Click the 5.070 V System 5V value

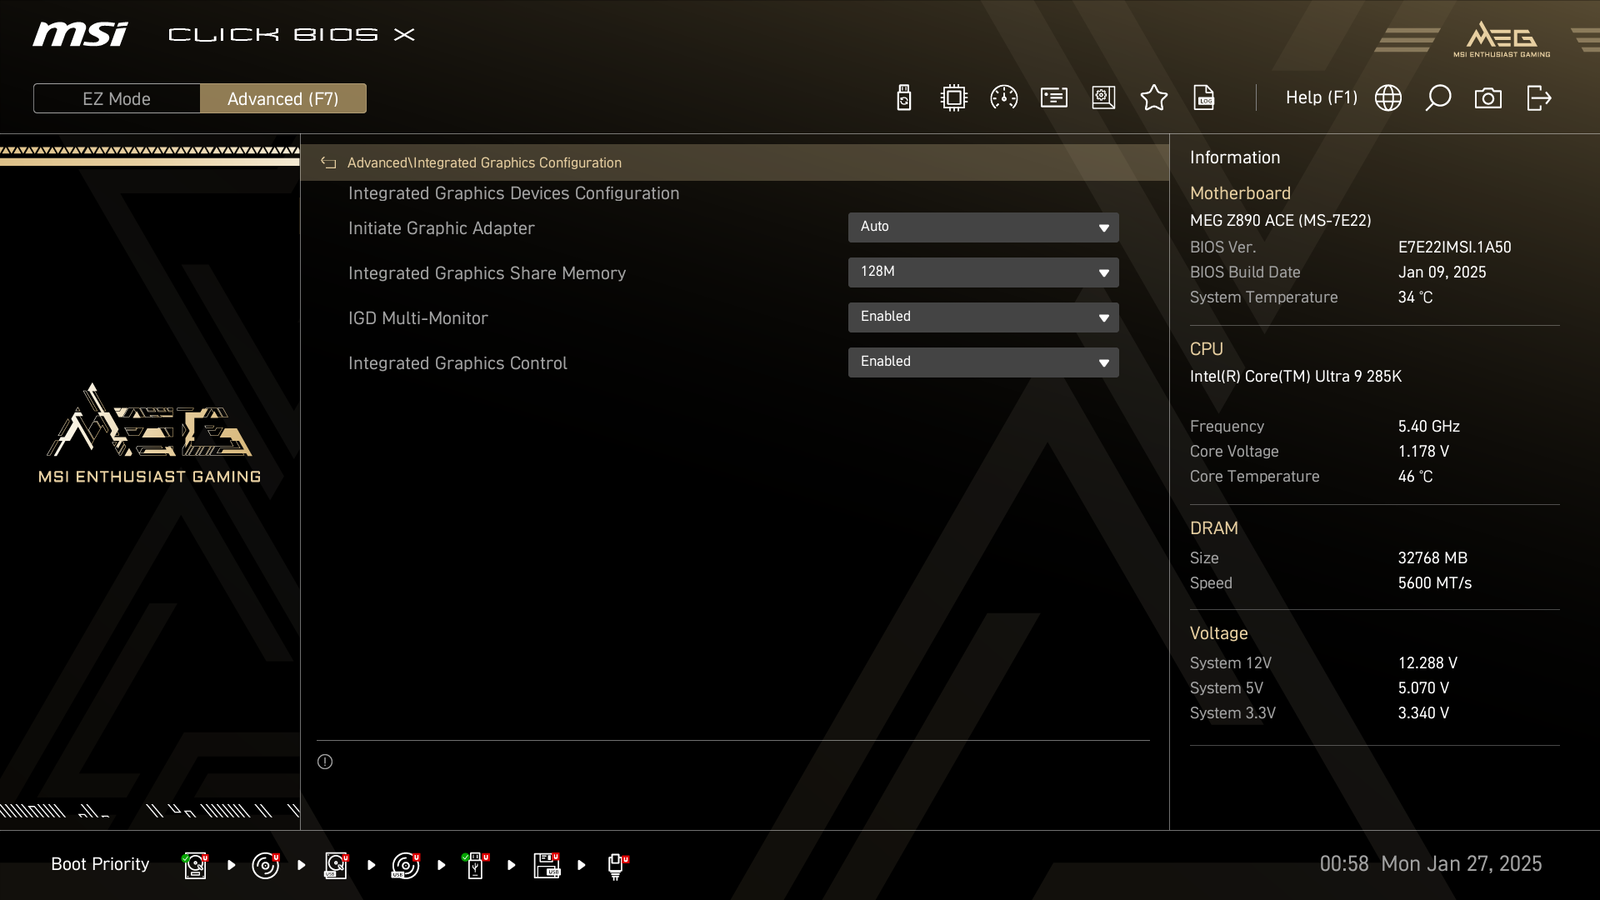(x=1423, y=688)
